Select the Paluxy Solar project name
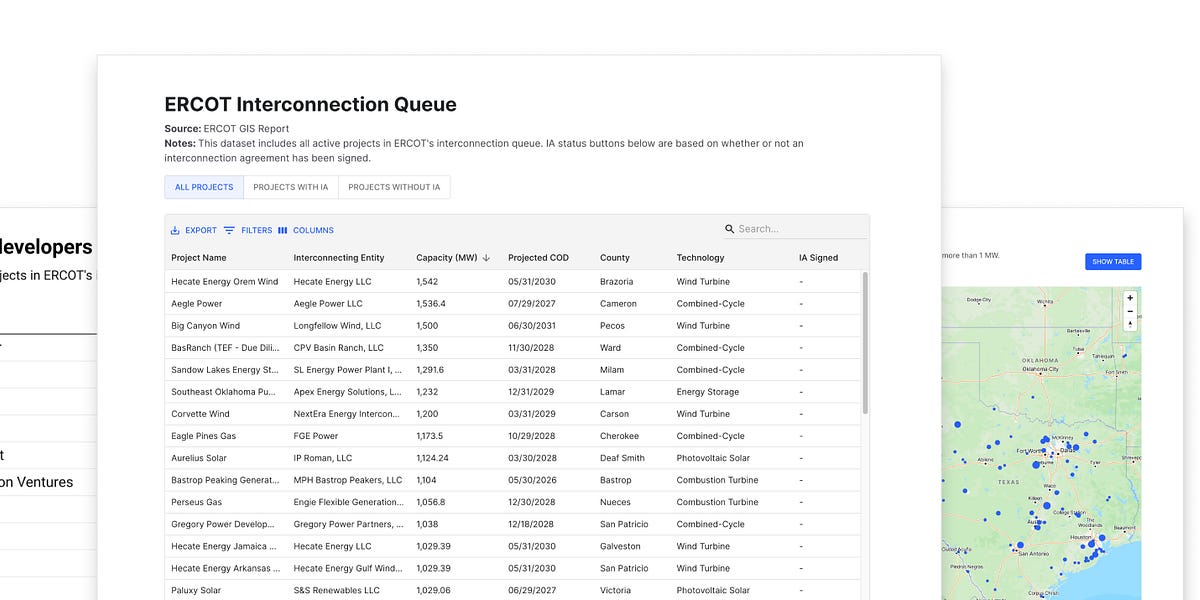This screenshot has height=600, width=1200. coord(196,590)
